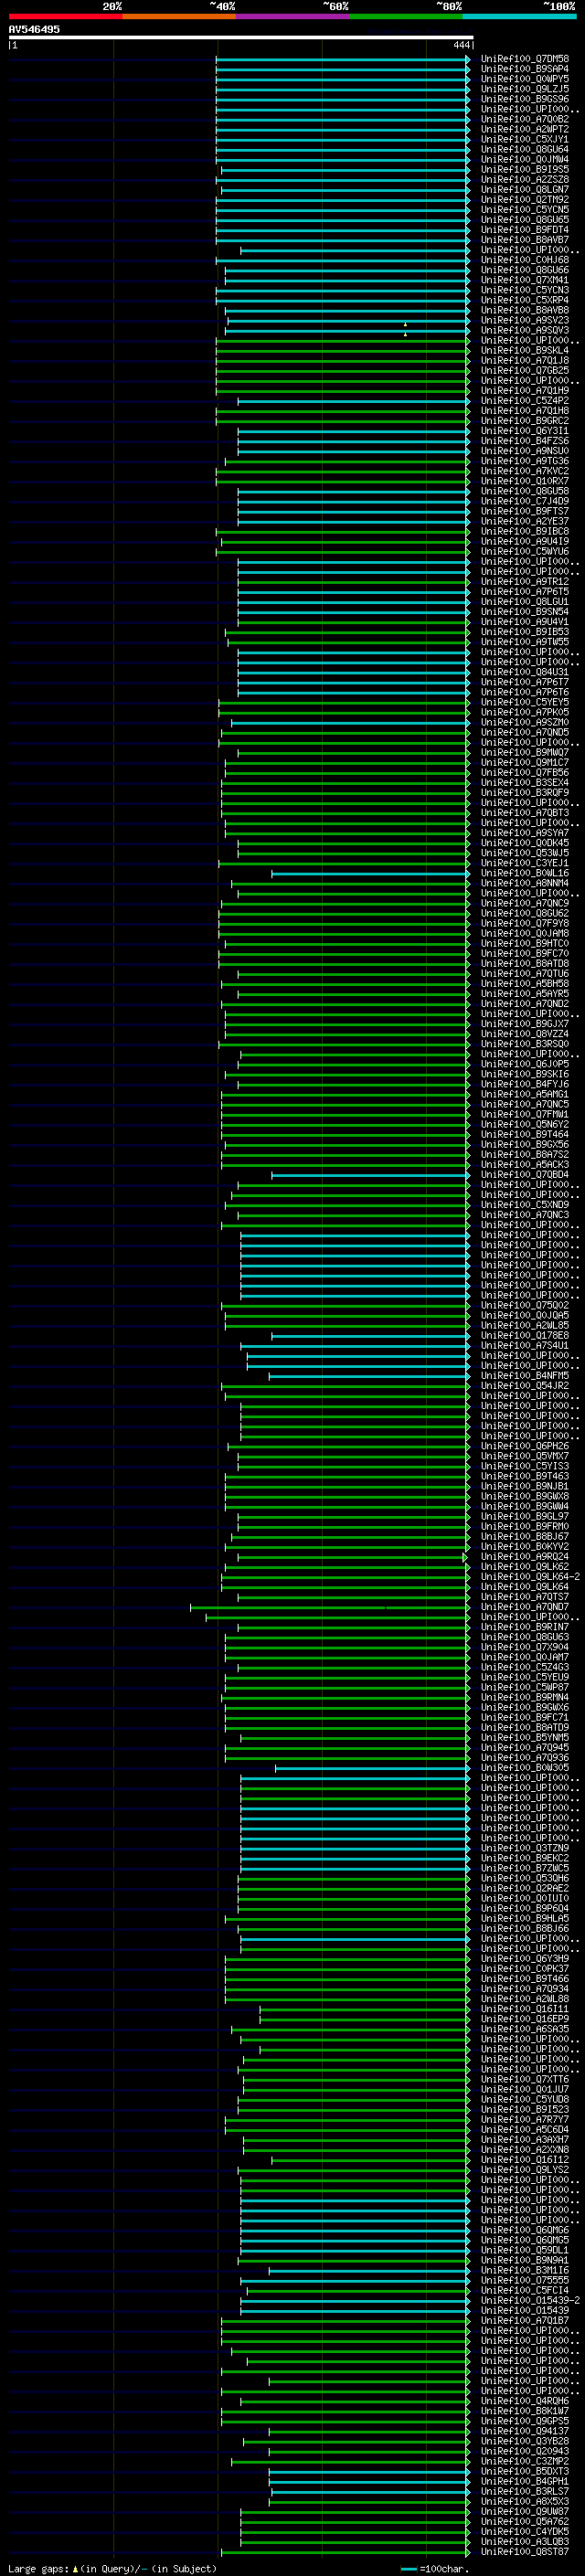Select hit label UniRef100_Q16I12
This screenshot has height=2576, width=585.
[x=525, y=2160]
